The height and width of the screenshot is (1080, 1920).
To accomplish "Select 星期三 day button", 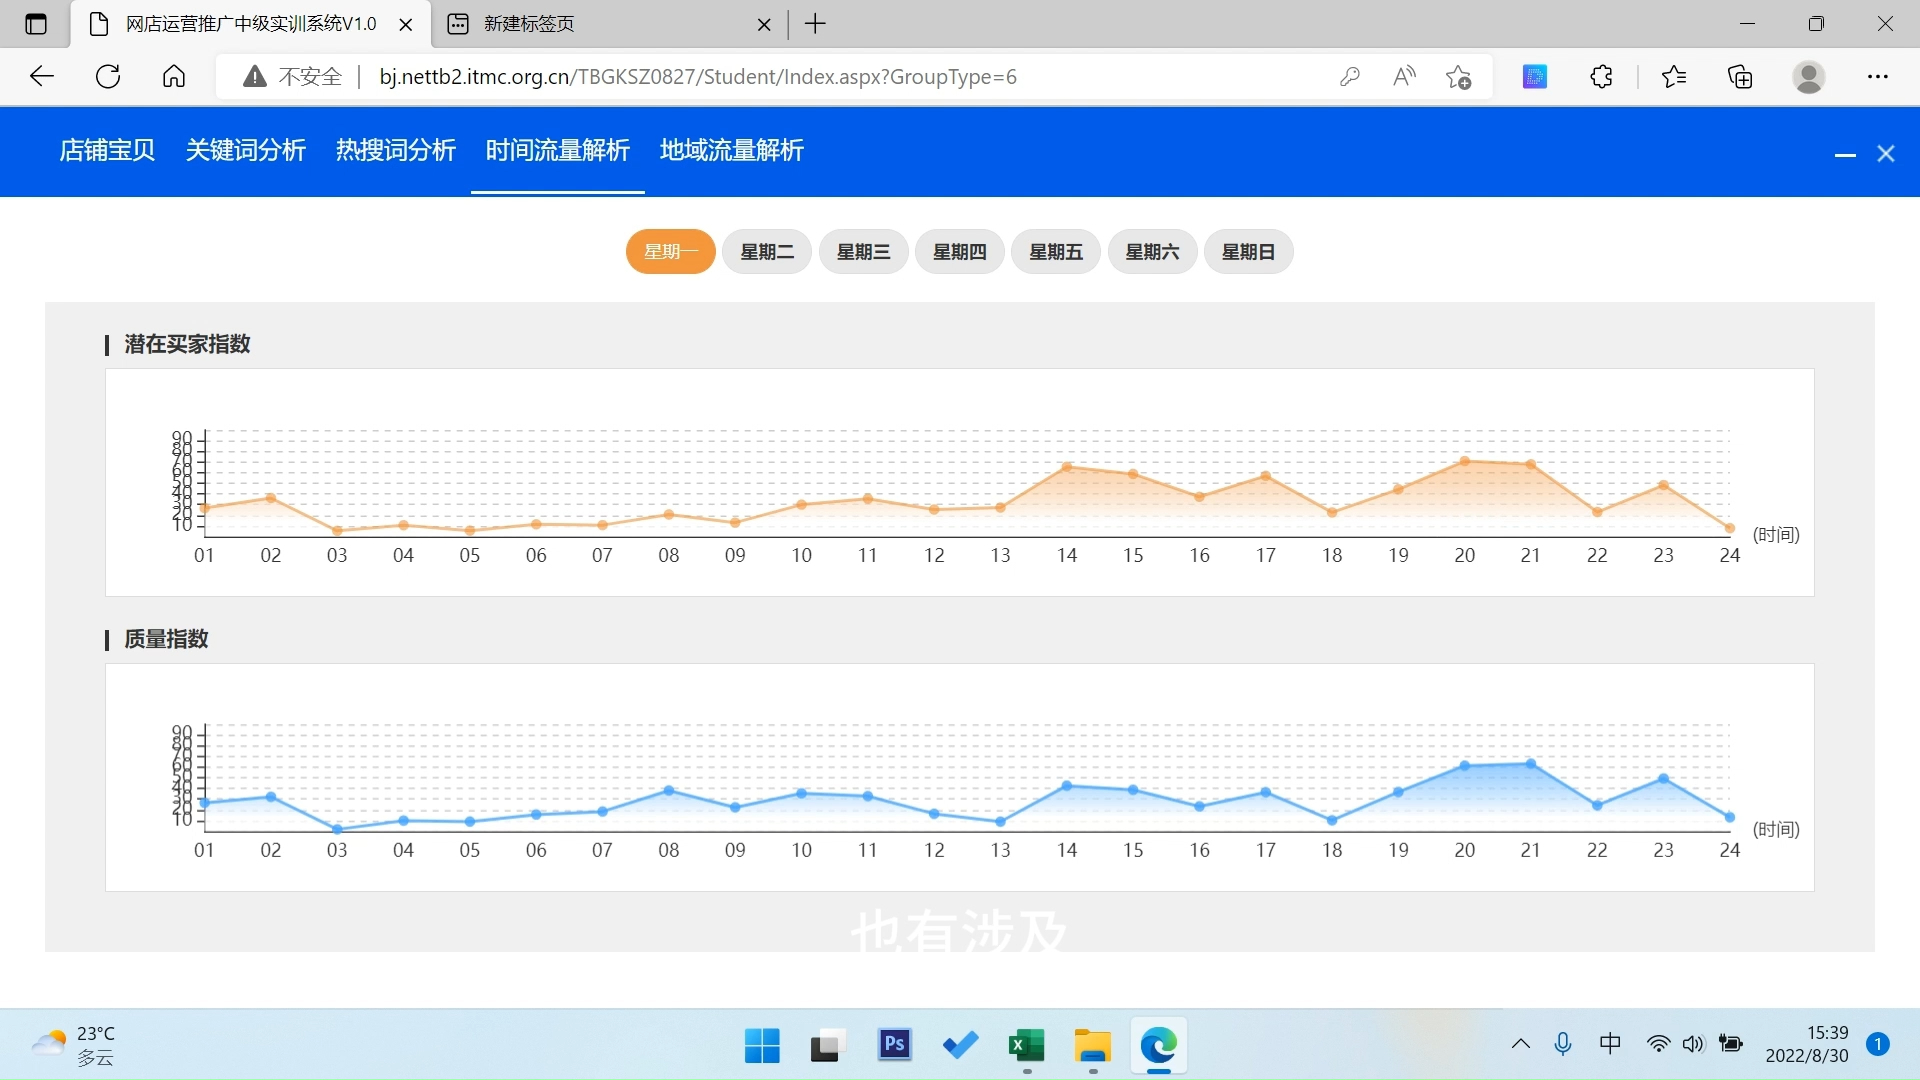I will [x=864, y=252].
